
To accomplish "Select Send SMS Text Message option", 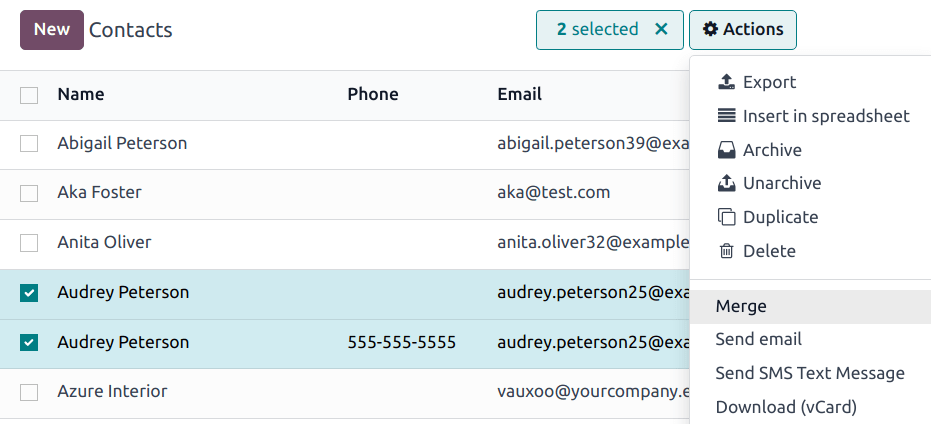I will coord(810,373).
